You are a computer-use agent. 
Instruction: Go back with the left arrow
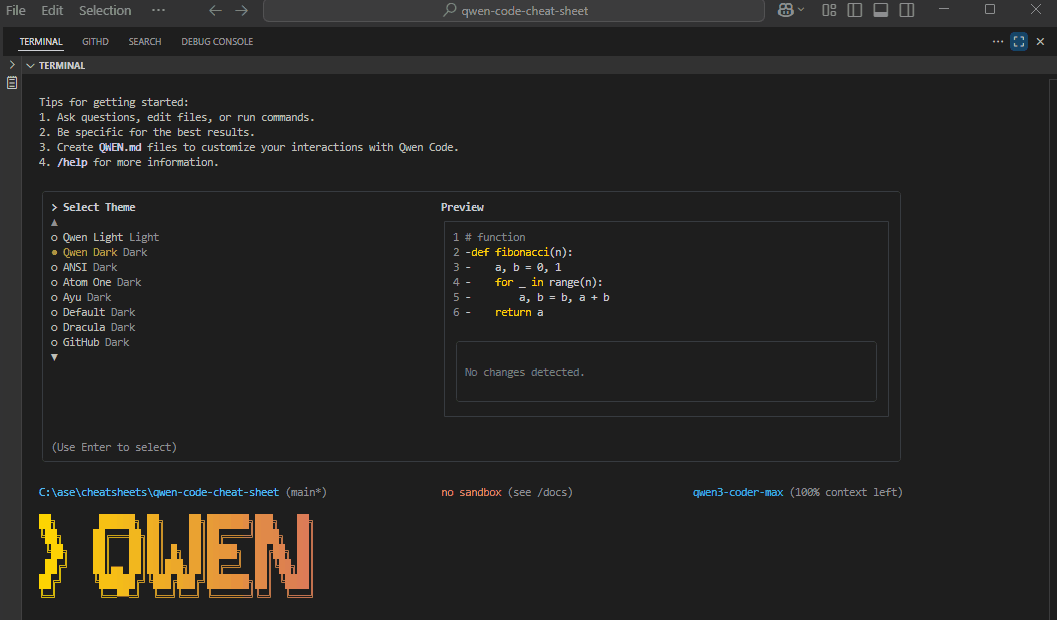coord(215,10)
